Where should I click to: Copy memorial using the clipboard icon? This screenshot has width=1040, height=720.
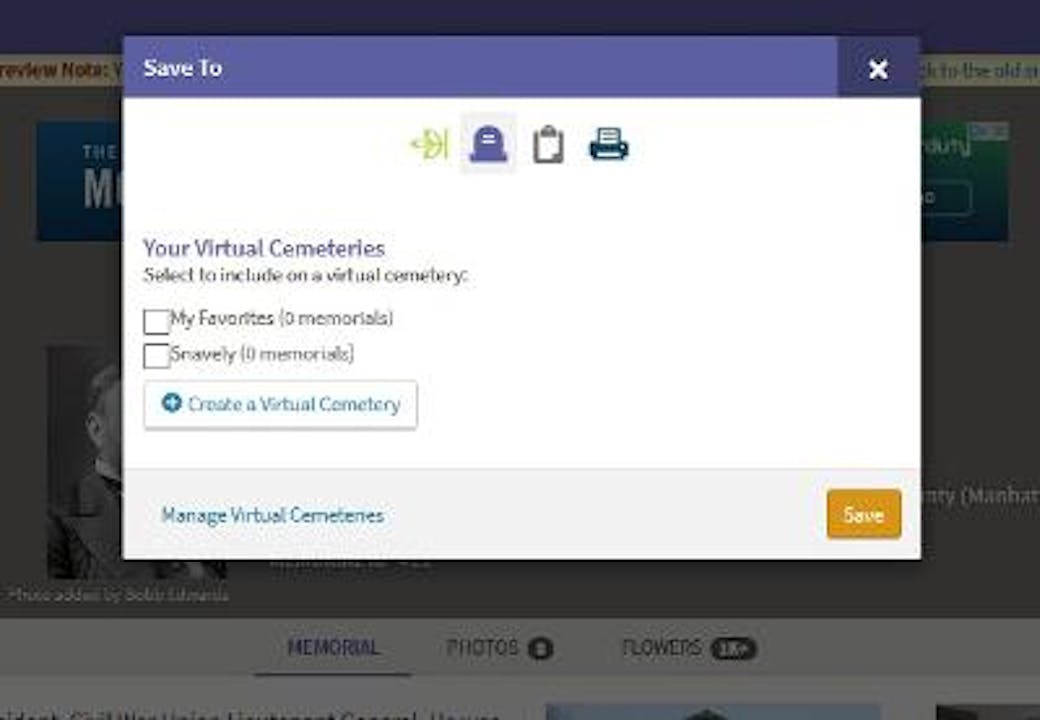click(x=548, y=143)
